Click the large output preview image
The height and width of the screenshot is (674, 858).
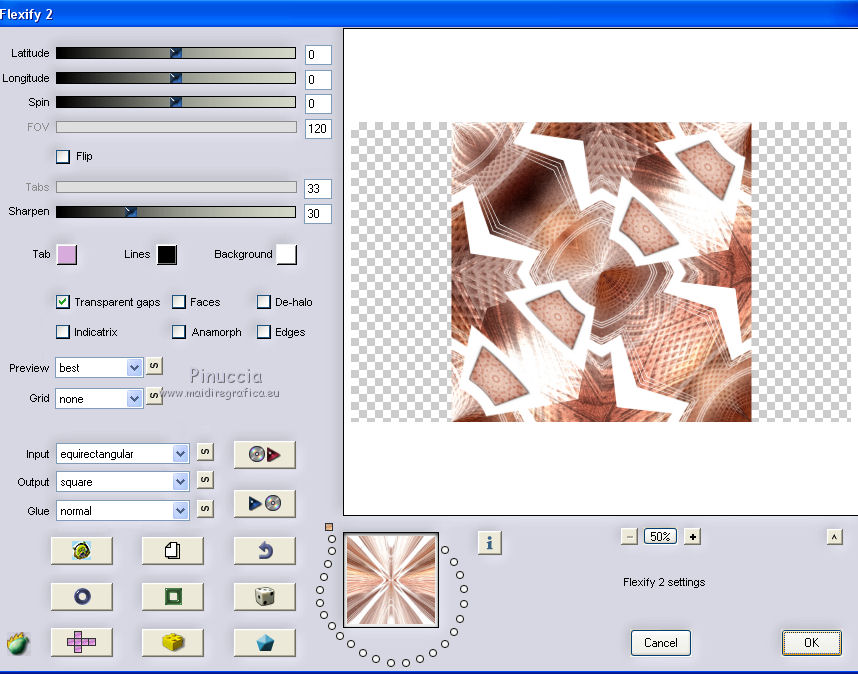click(601, 272)
